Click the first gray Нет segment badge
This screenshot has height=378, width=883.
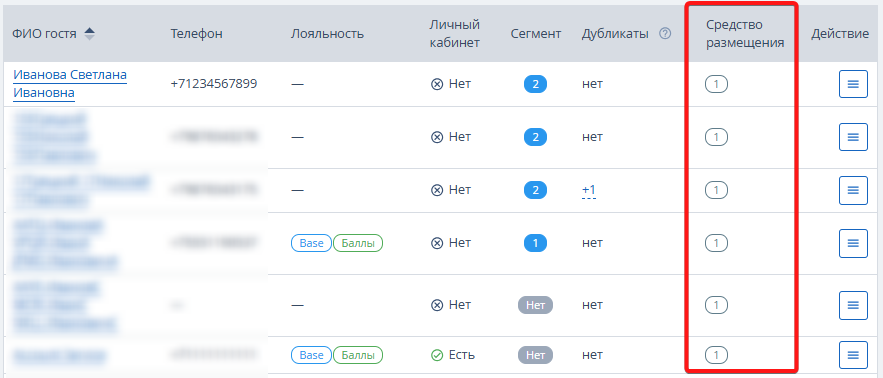pos(536,305)
